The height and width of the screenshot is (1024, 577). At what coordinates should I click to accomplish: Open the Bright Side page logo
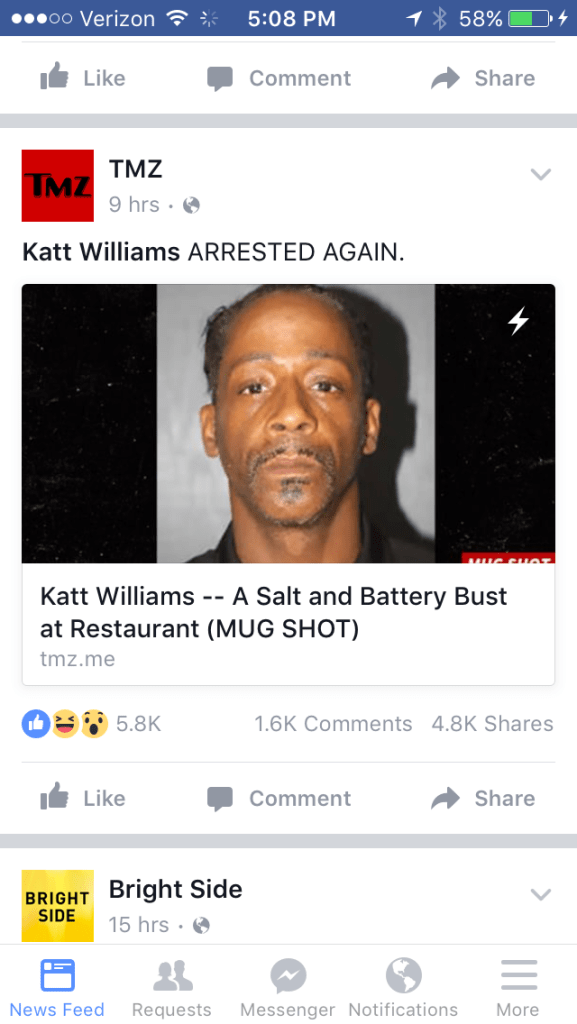tap(57, 905)
